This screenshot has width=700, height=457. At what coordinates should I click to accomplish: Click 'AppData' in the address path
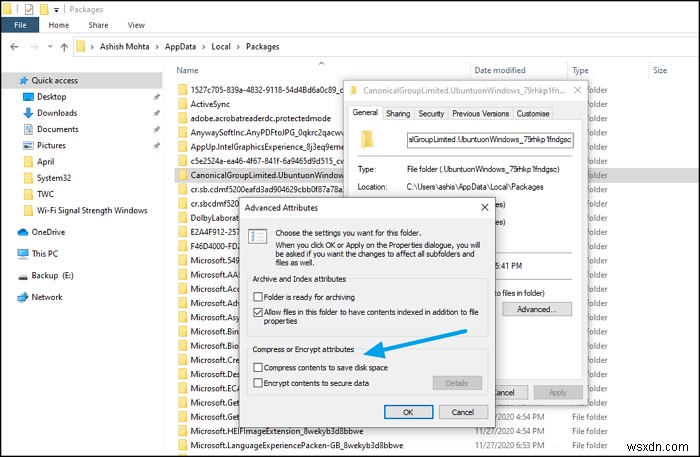[180, 46]
